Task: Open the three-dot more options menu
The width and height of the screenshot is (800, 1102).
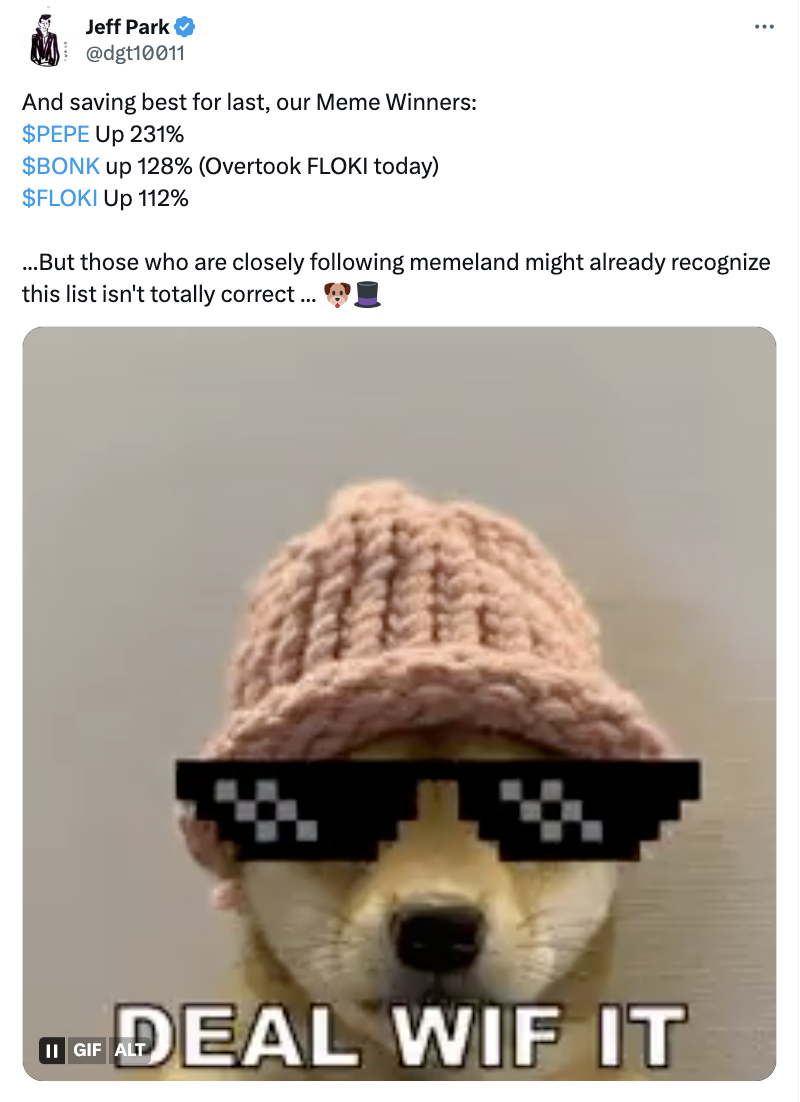Action: [x=763, y=27]
